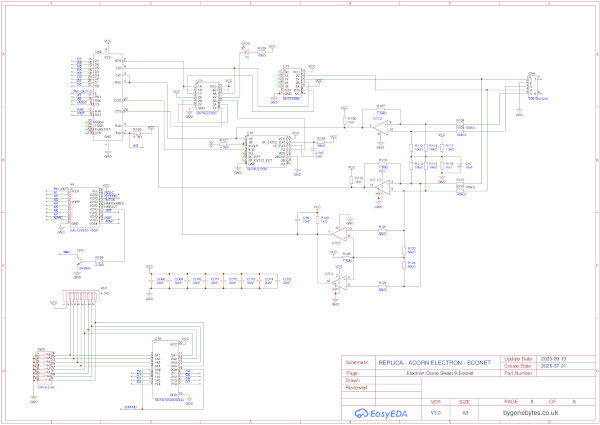Screen dimensions: 600x425
Task: Click the R107 resistor above the U71.2 op-amp
Action: tap(380, 108)
